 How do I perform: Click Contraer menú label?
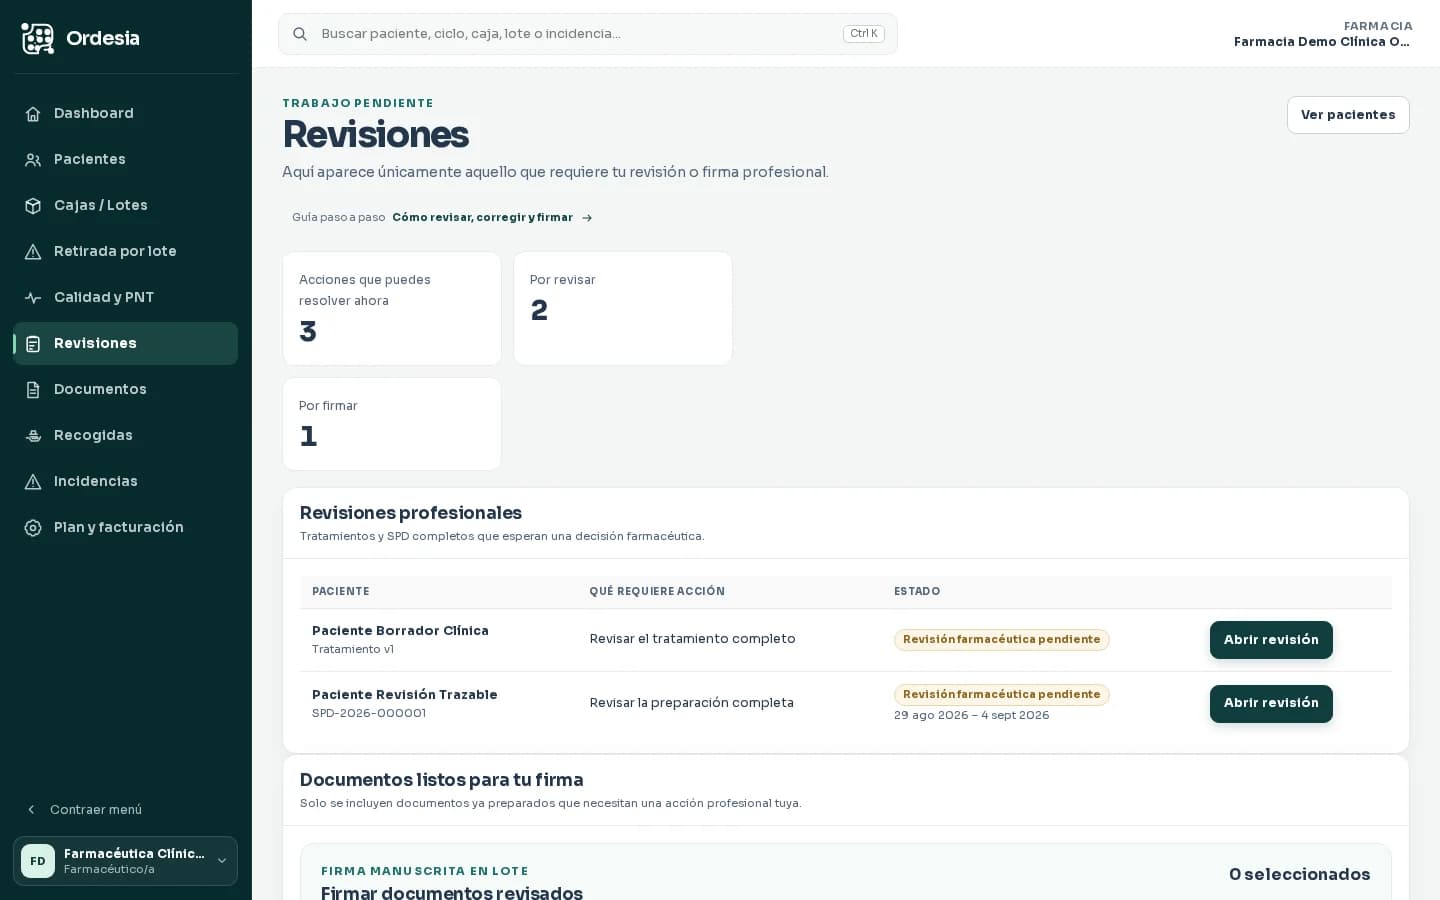click(96, 810)
